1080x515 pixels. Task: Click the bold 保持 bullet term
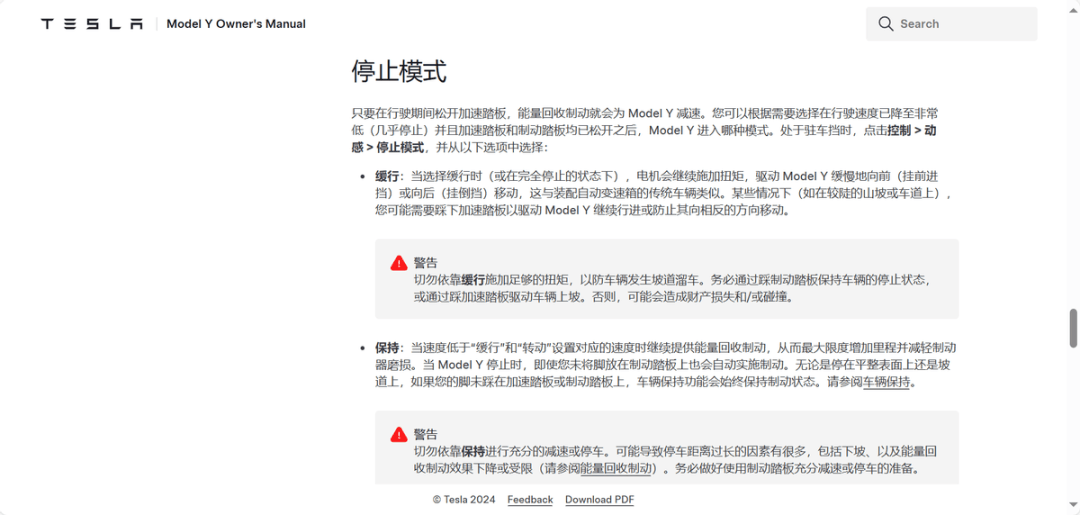387,348
